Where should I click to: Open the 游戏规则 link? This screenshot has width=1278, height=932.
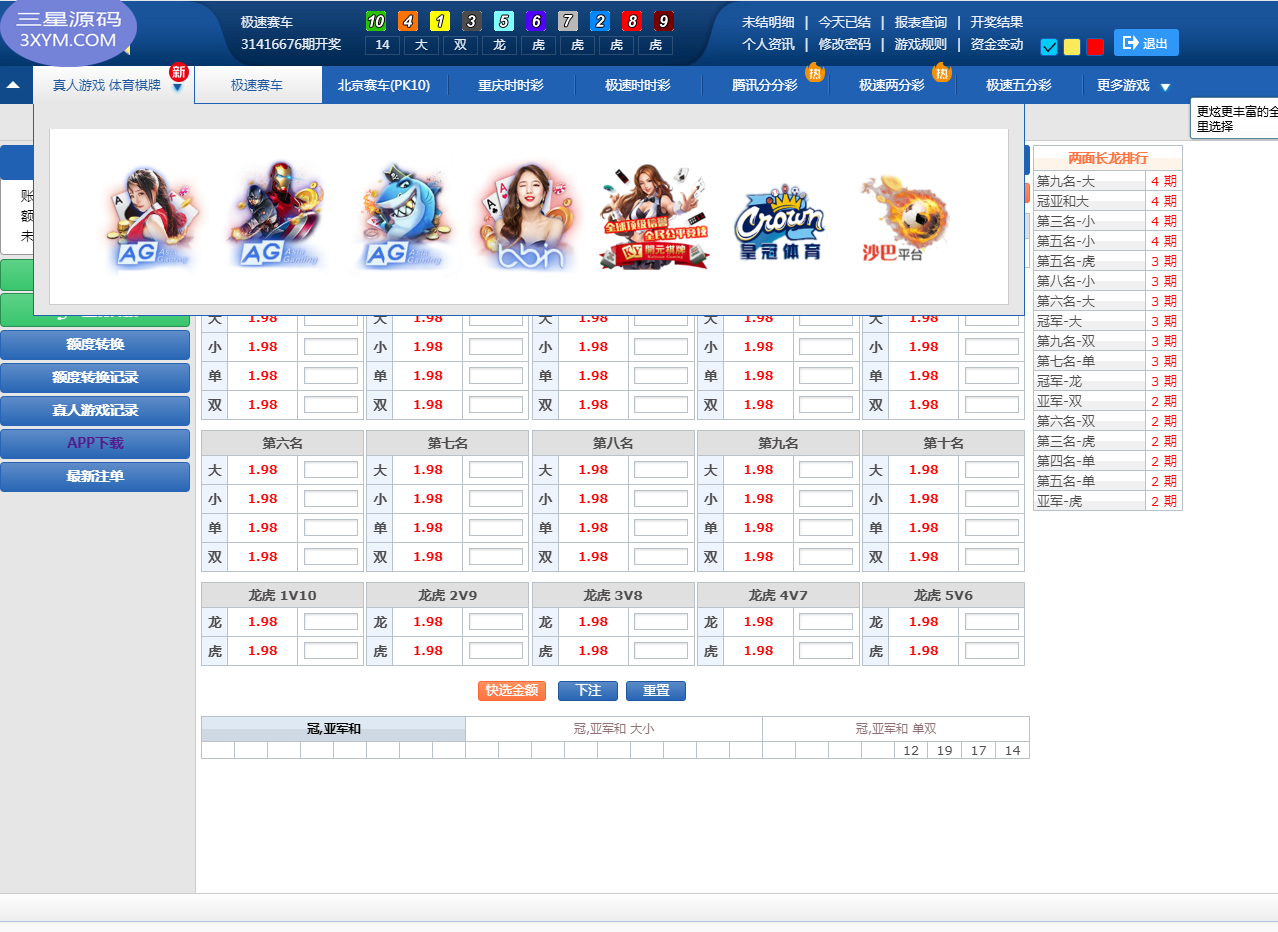pyautogui.click(x=920, y=44)
